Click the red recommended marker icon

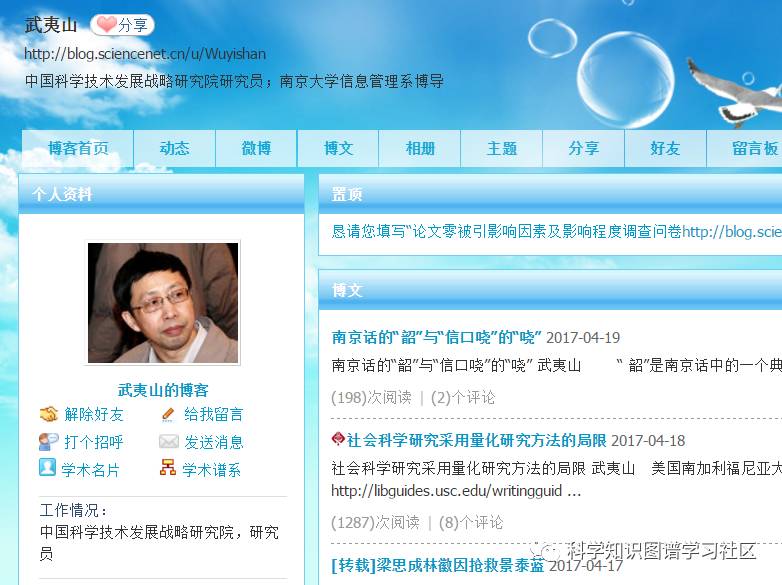pyautogui.click(x=338, y=439)
